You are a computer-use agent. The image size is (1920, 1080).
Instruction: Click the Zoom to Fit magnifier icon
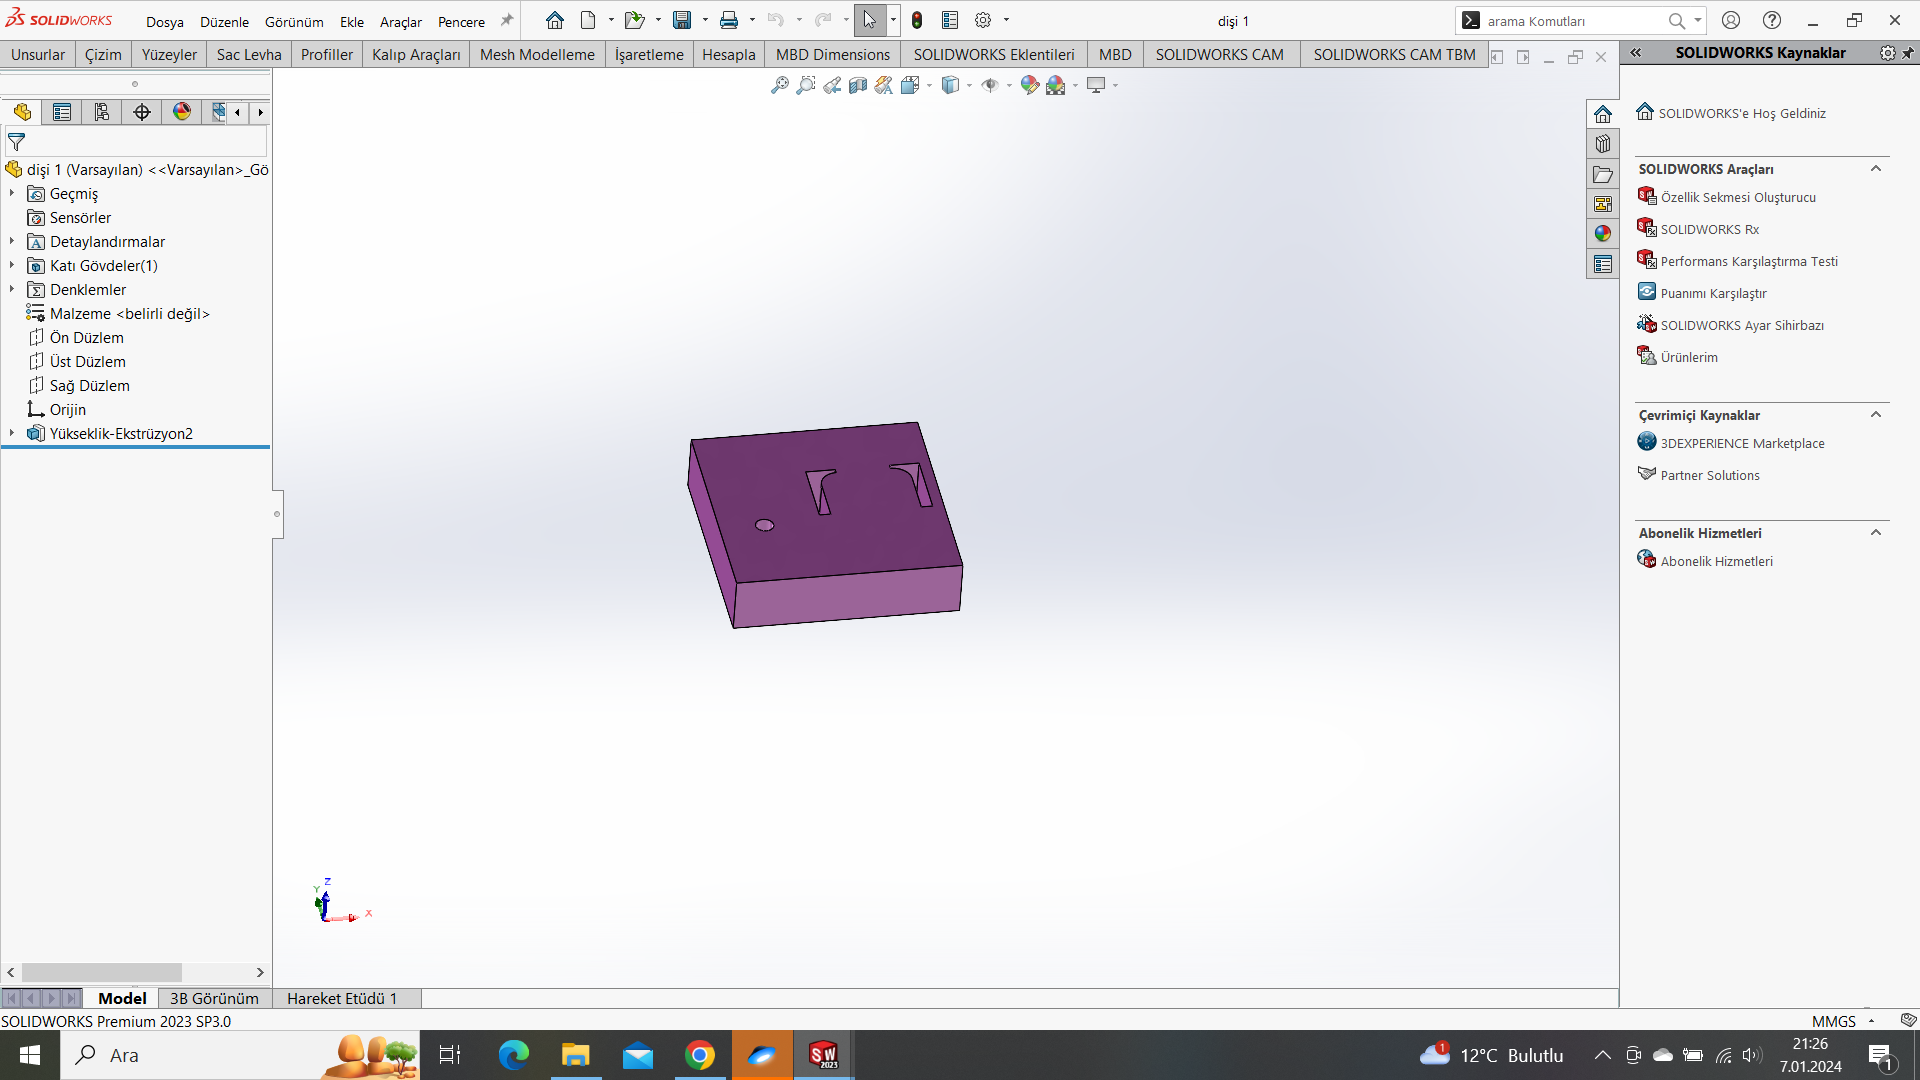(x=780, y=86)
